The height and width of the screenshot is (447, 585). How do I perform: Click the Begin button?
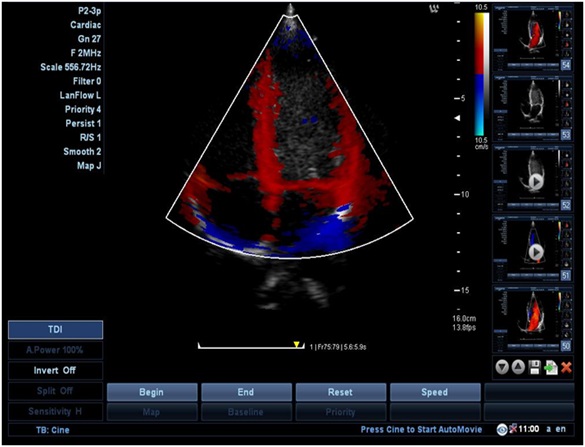point(152,392)
